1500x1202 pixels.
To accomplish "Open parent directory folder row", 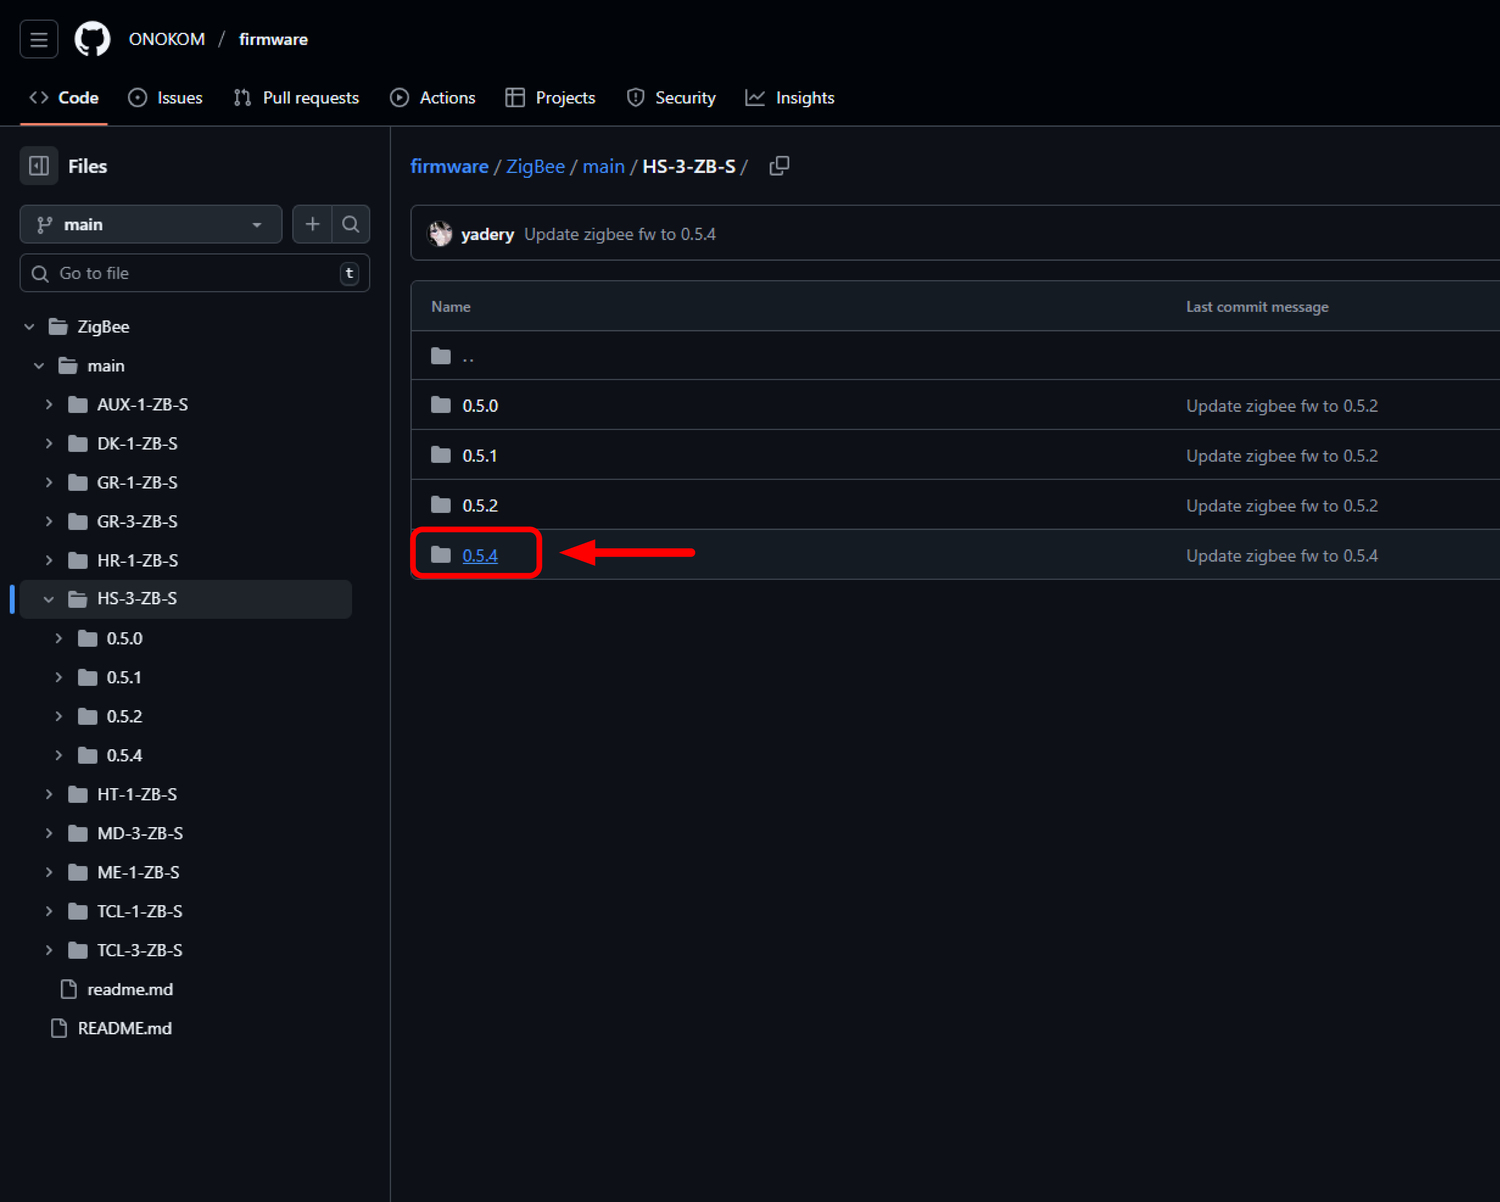I will [x=468, y=356].
